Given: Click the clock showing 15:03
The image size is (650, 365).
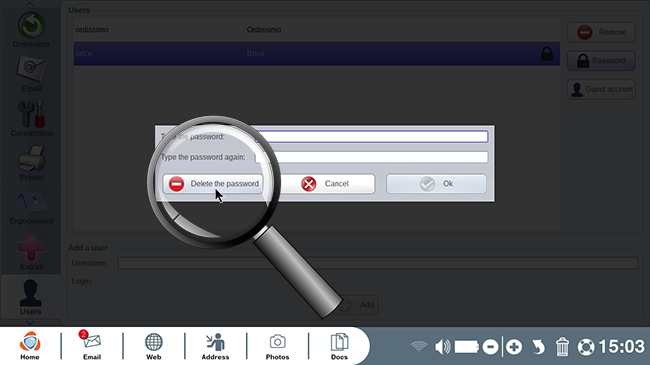Looking at the screenshot, I should (621, 347).
